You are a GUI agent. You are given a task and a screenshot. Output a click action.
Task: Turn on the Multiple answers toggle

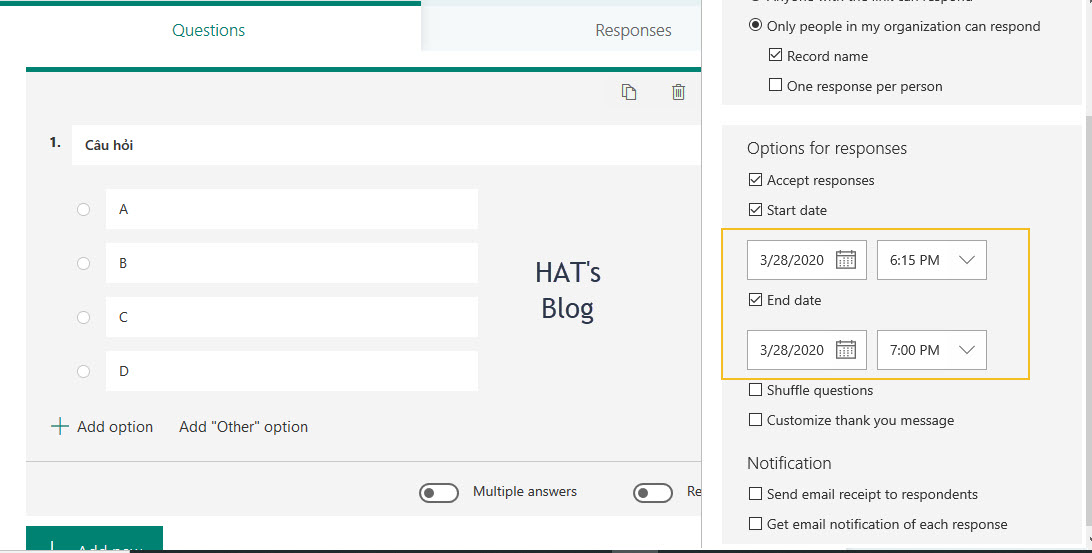pos(439,493)
